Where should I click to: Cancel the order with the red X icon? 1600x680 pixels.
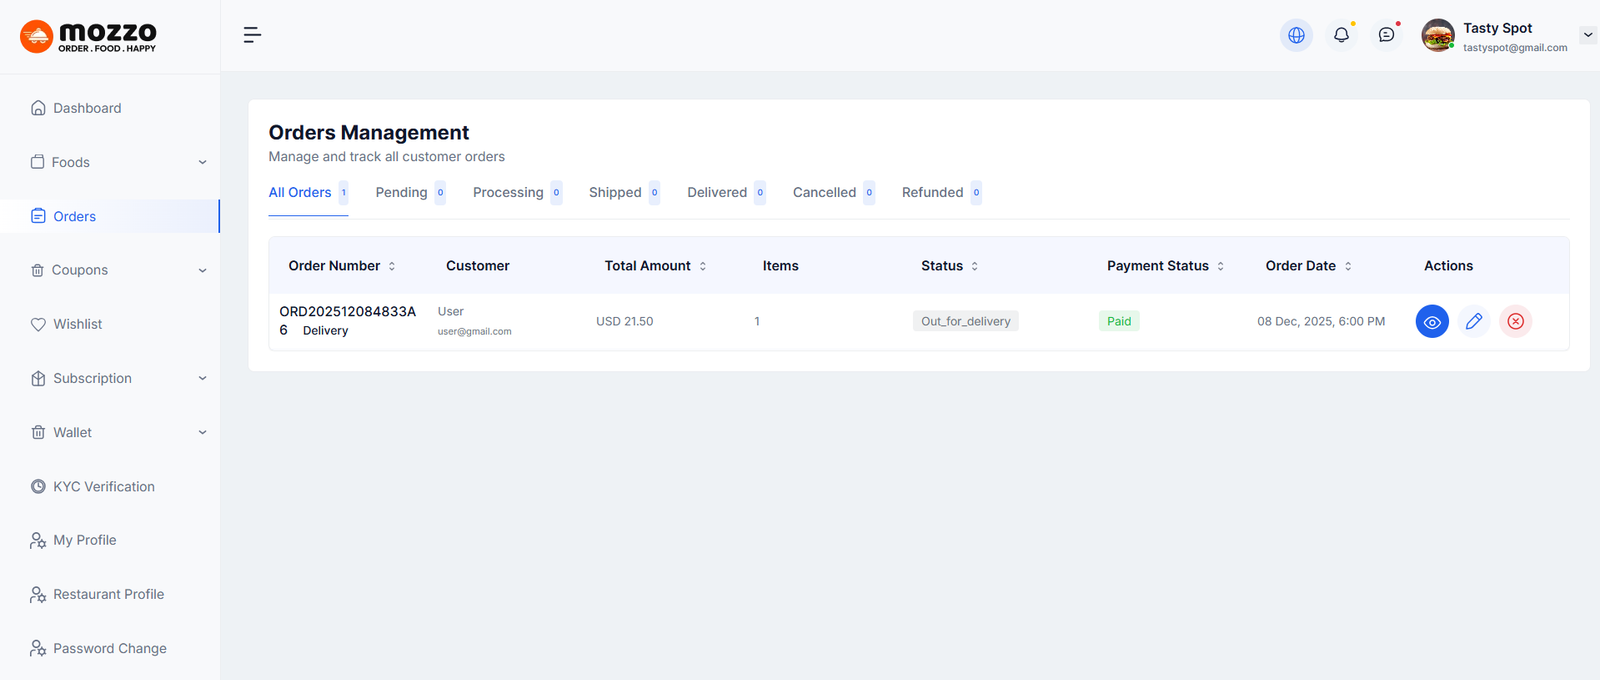coord(1515,322)
